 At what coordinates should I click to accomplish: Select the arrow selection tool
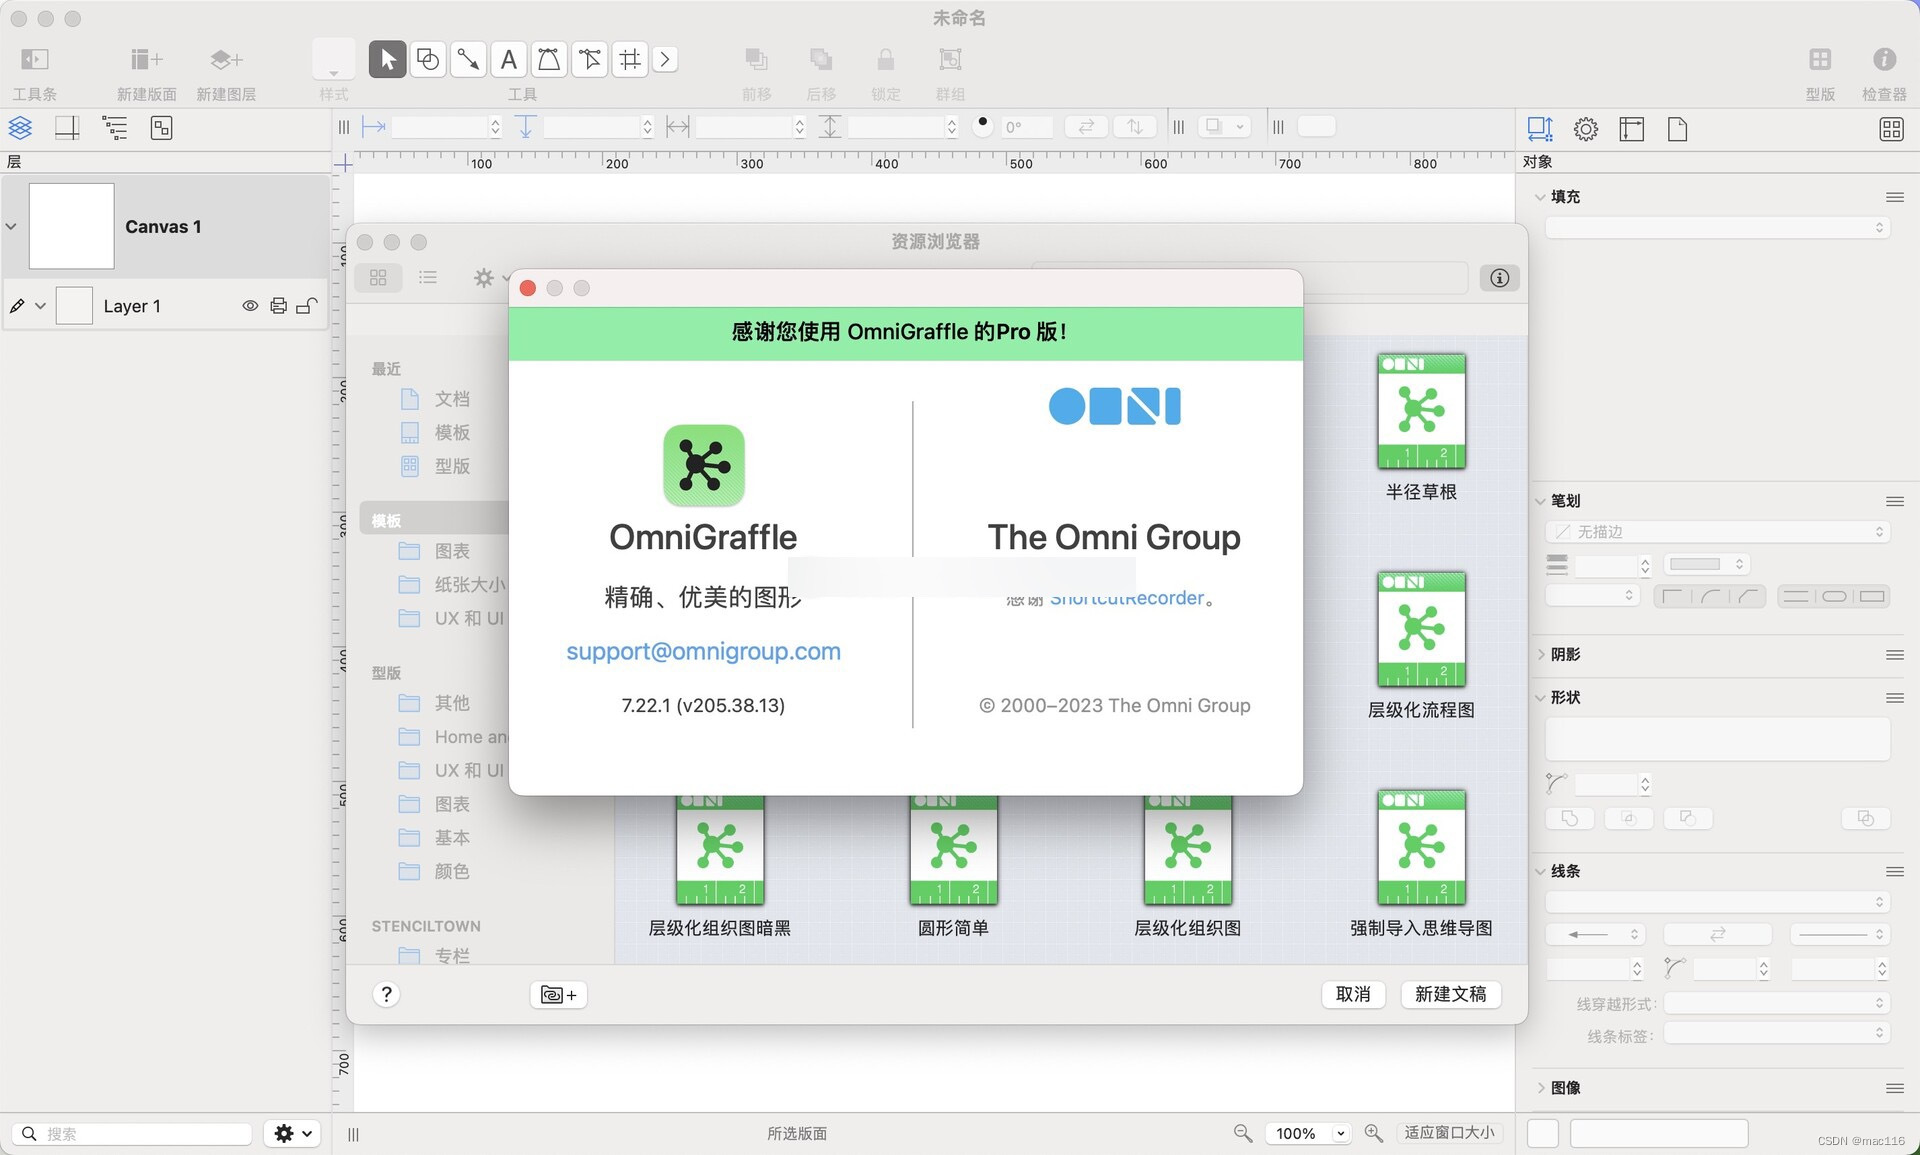[x=388, y=60]
